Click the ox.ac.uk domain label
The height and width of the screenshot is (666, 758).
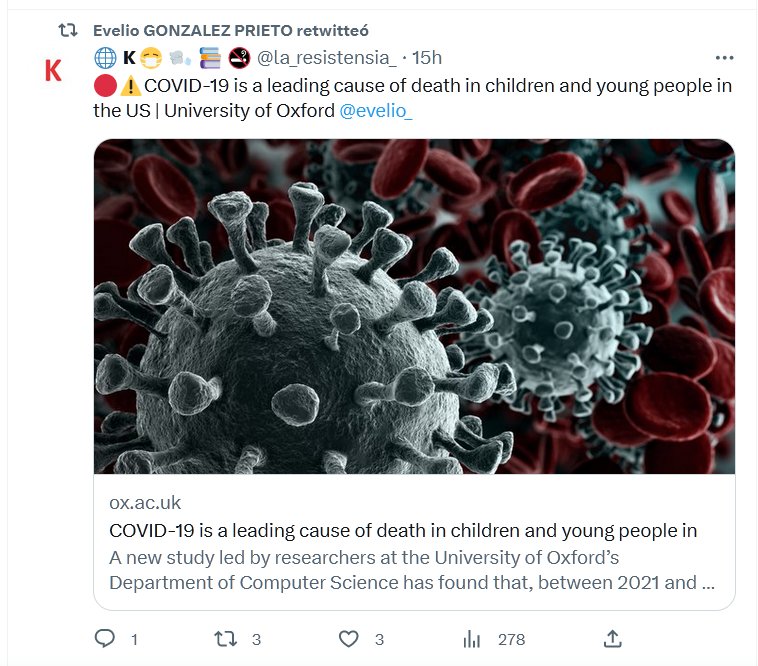pyautogui.click(x=145, y=503)
